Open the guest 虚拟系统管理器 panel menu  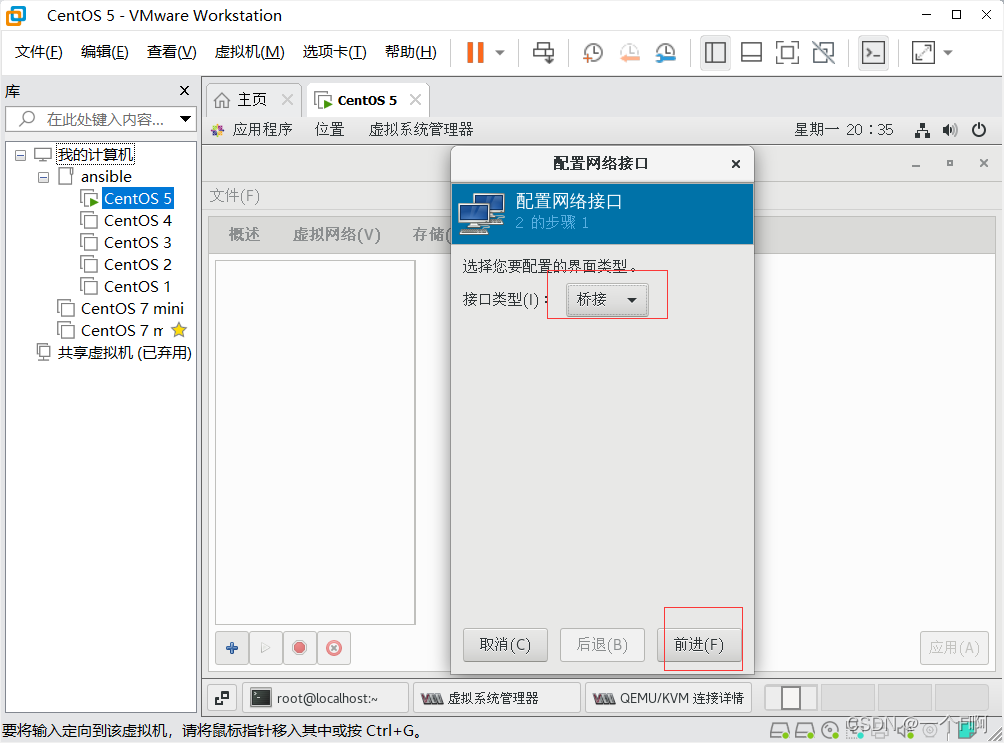[x=421, y=130]
